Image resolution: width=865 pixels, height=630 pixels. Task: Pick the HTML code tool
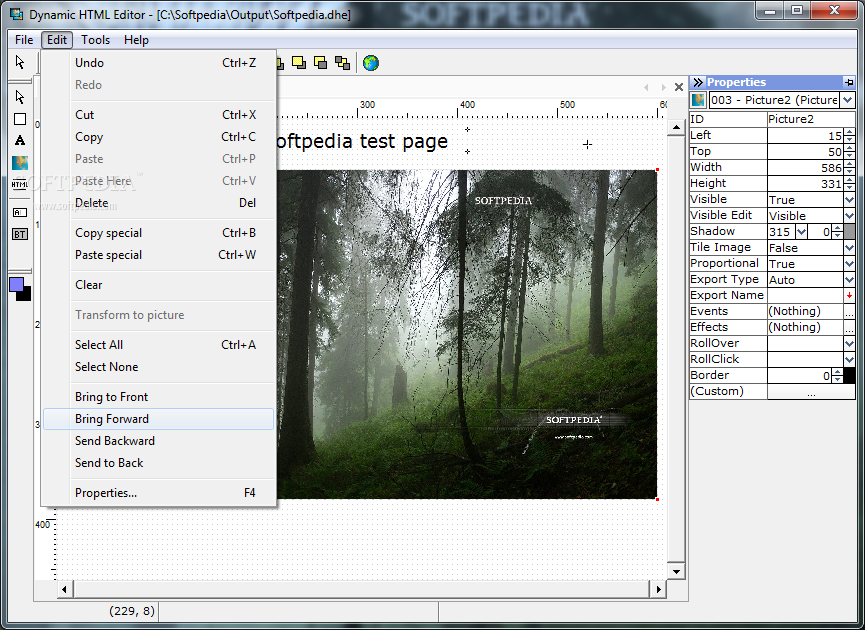point(20,184)
